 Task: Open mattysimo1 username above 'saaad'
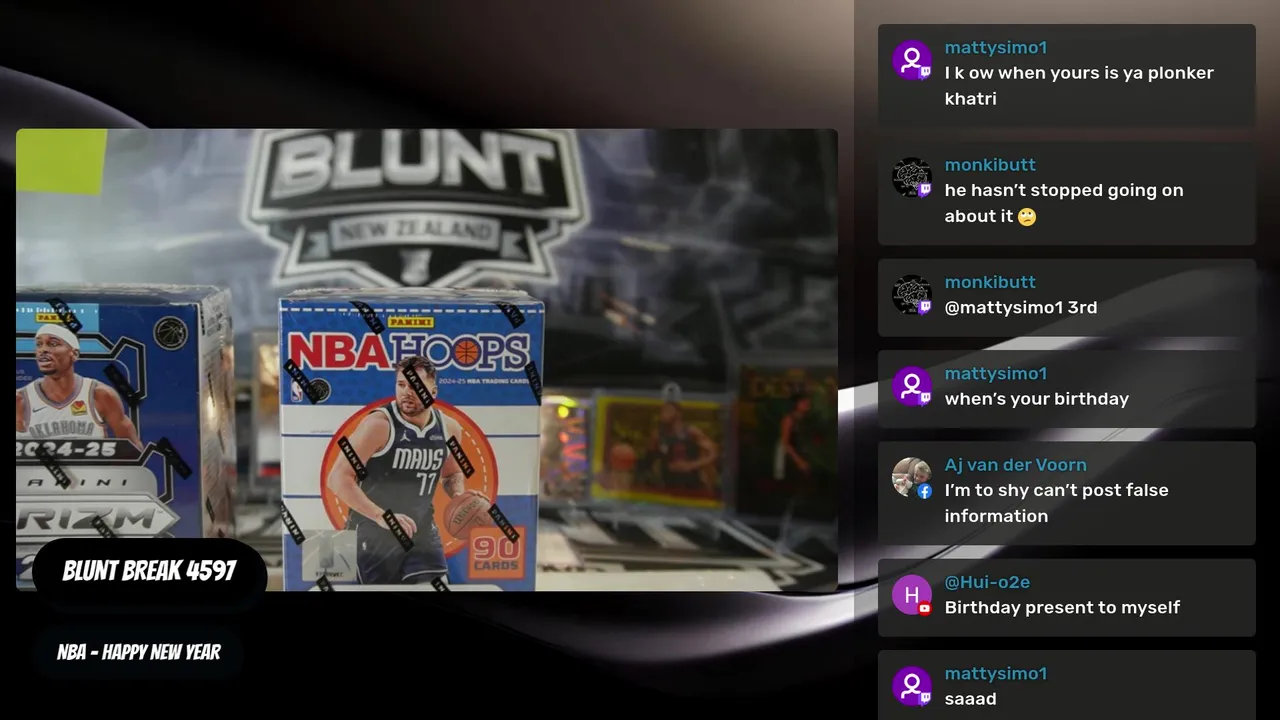tap(996, 673)
